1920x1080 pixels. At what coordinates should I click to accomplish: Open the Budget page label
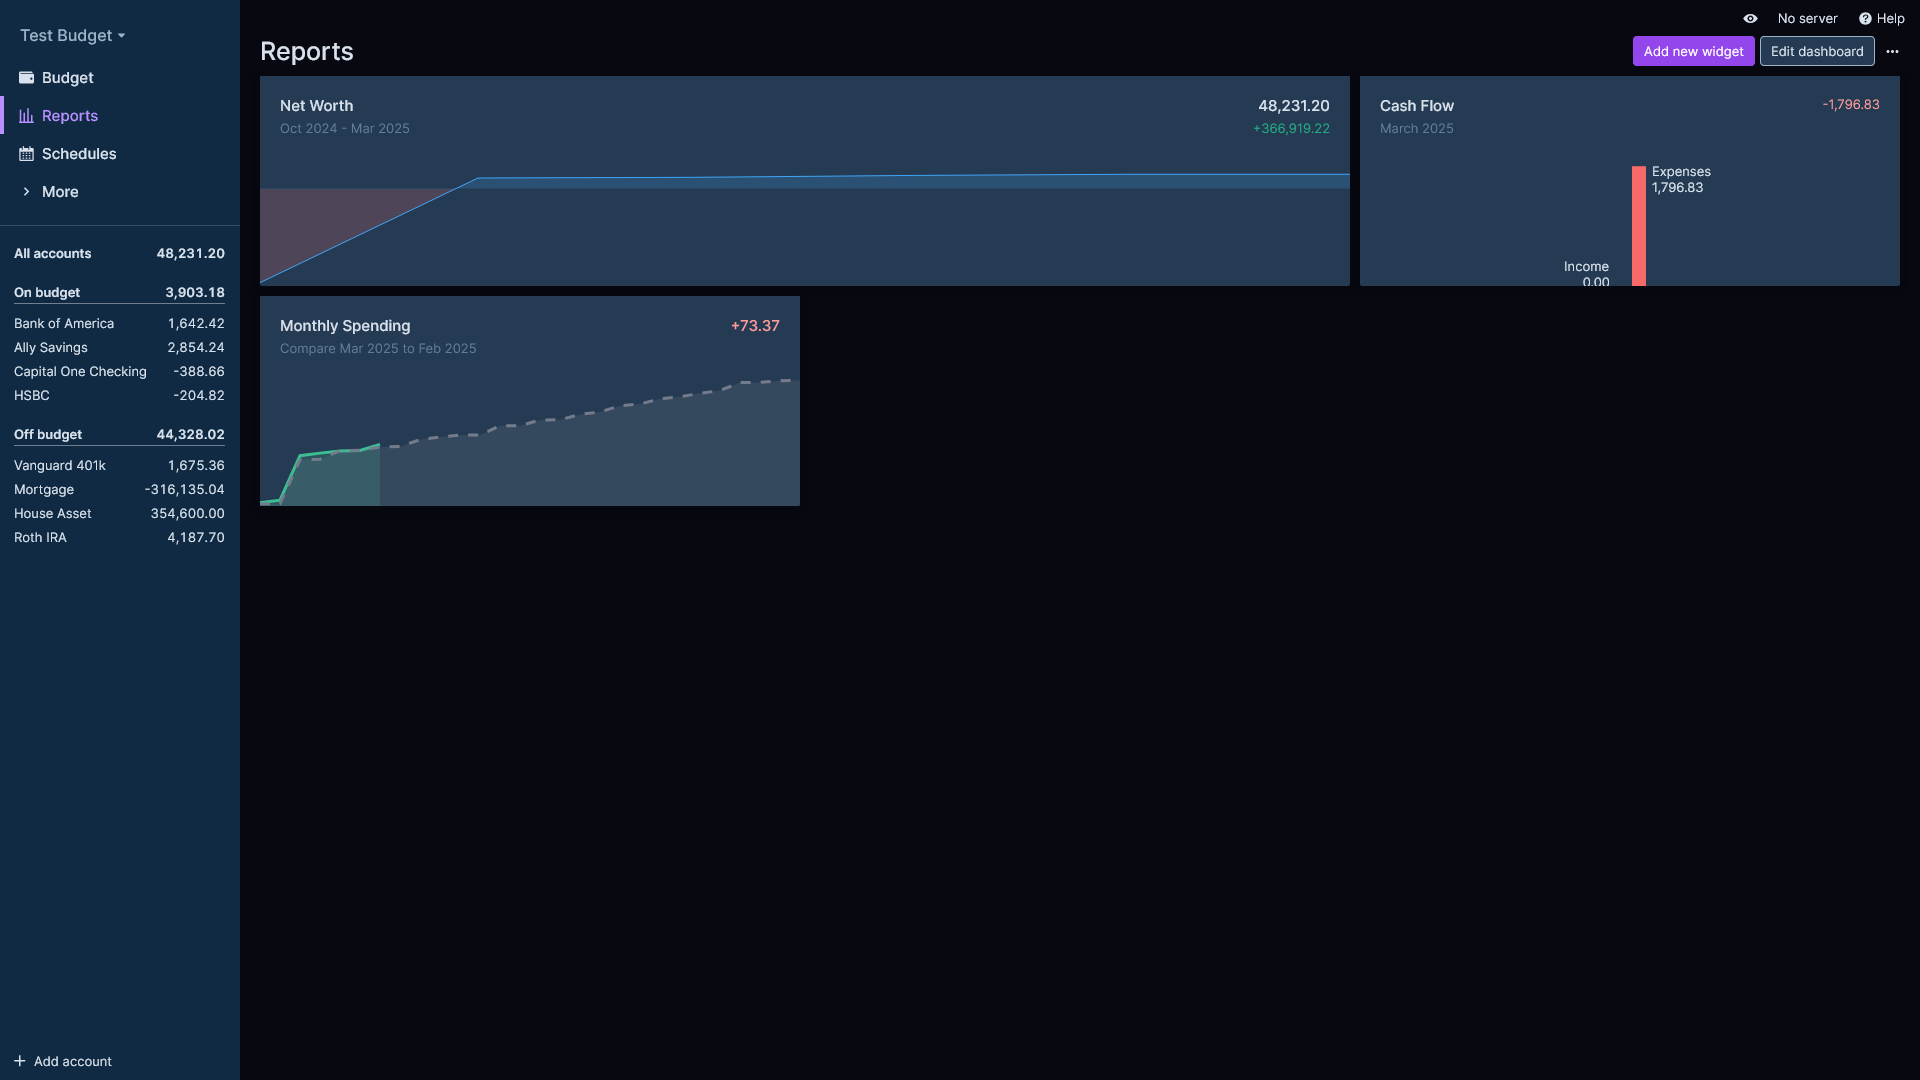pyautogui.click(x=68, y=78)
